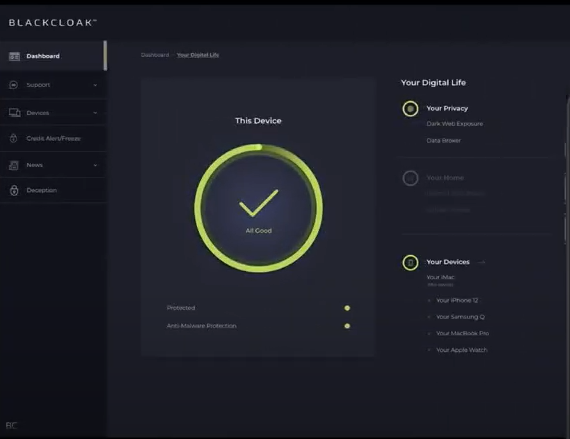Viewport: 570px width, 439px height.
Task: Select Your MacBook Pro device
Action: coord(462,333)
